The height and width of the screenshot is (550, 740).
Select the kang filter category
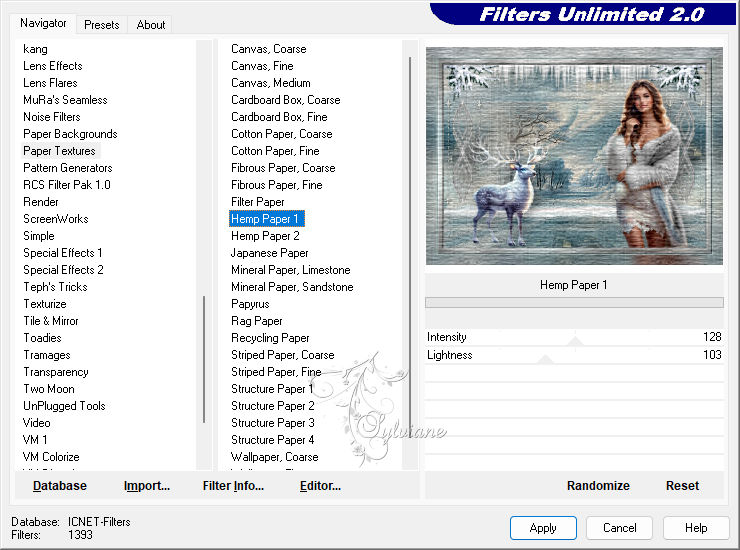point(35,49)
